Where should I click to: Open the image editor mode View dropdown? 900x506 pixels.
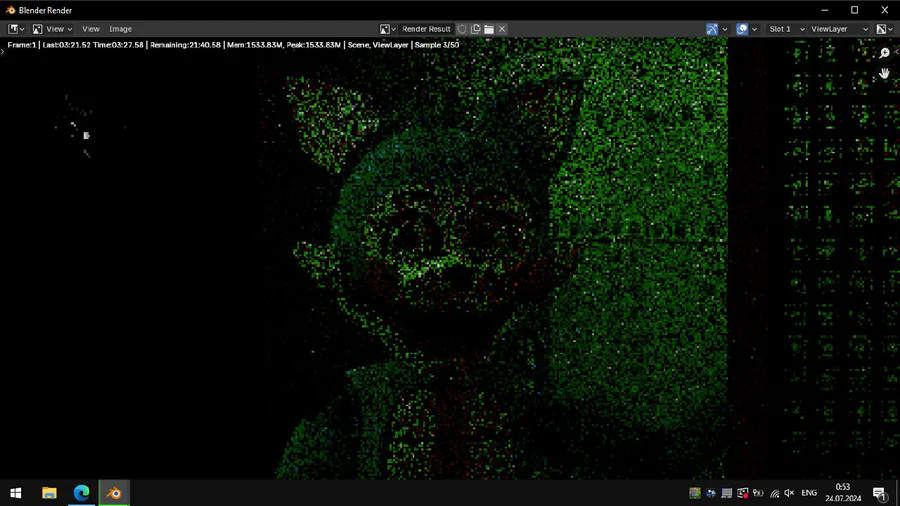pyautogui.click(x=52, y=29)
